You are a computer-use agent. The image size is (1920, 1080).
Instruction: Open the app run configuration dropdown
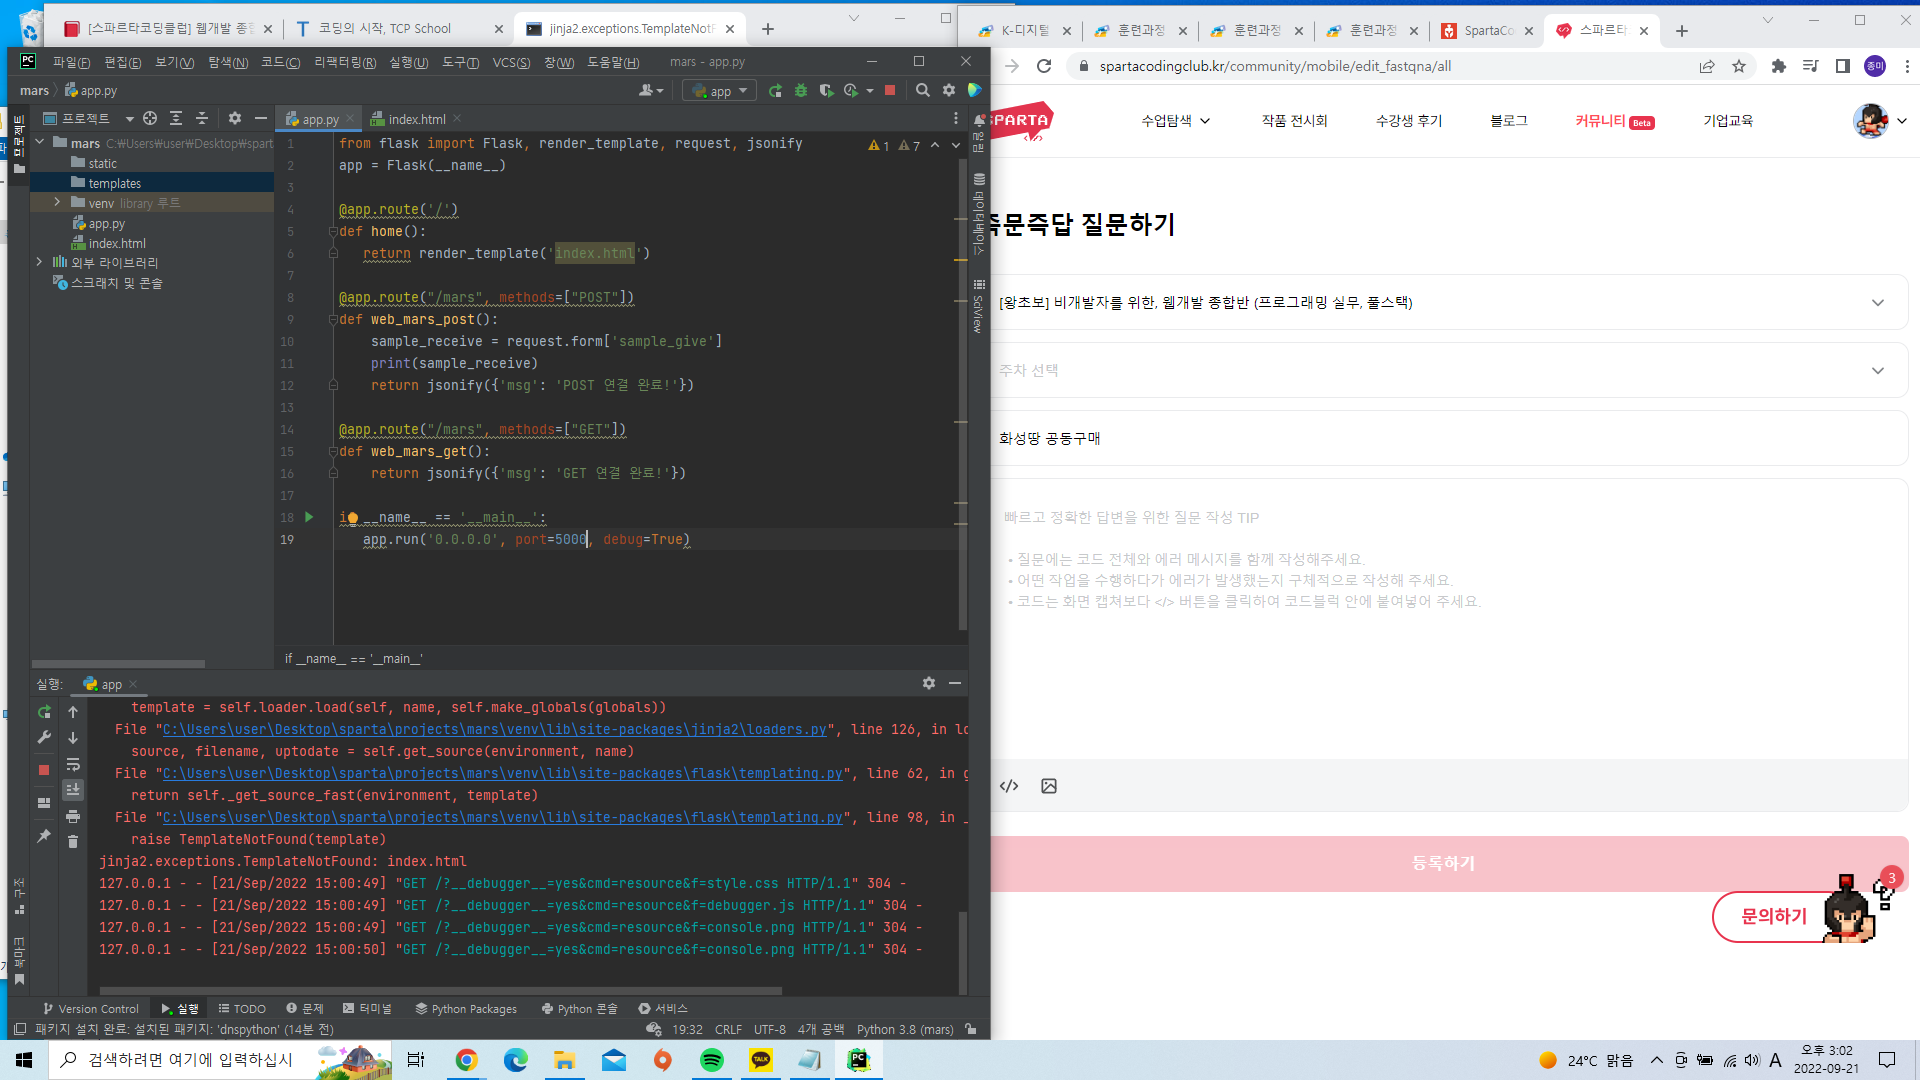click(720, 91)
